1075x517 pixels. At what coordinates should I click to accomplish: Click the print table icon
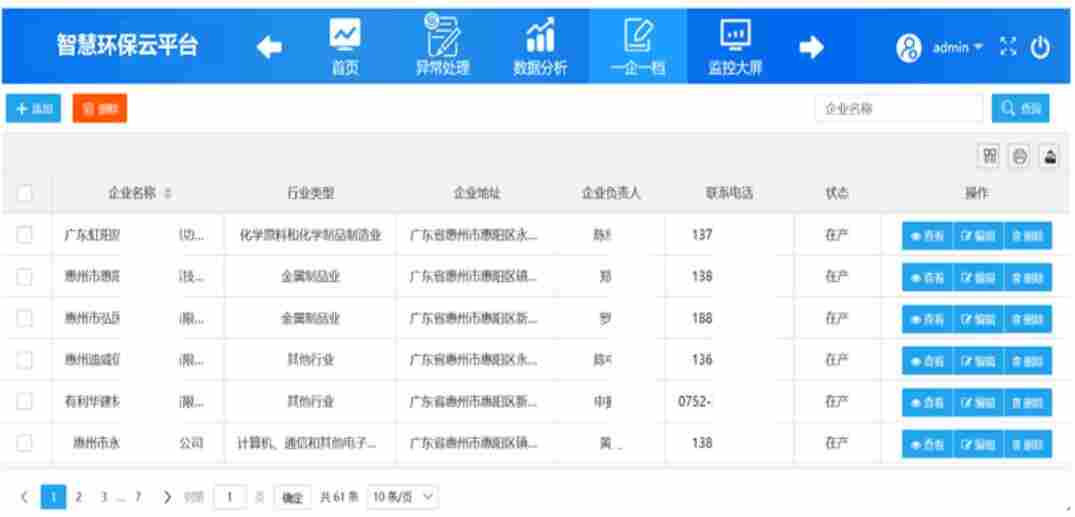(x=1019, y=156)
